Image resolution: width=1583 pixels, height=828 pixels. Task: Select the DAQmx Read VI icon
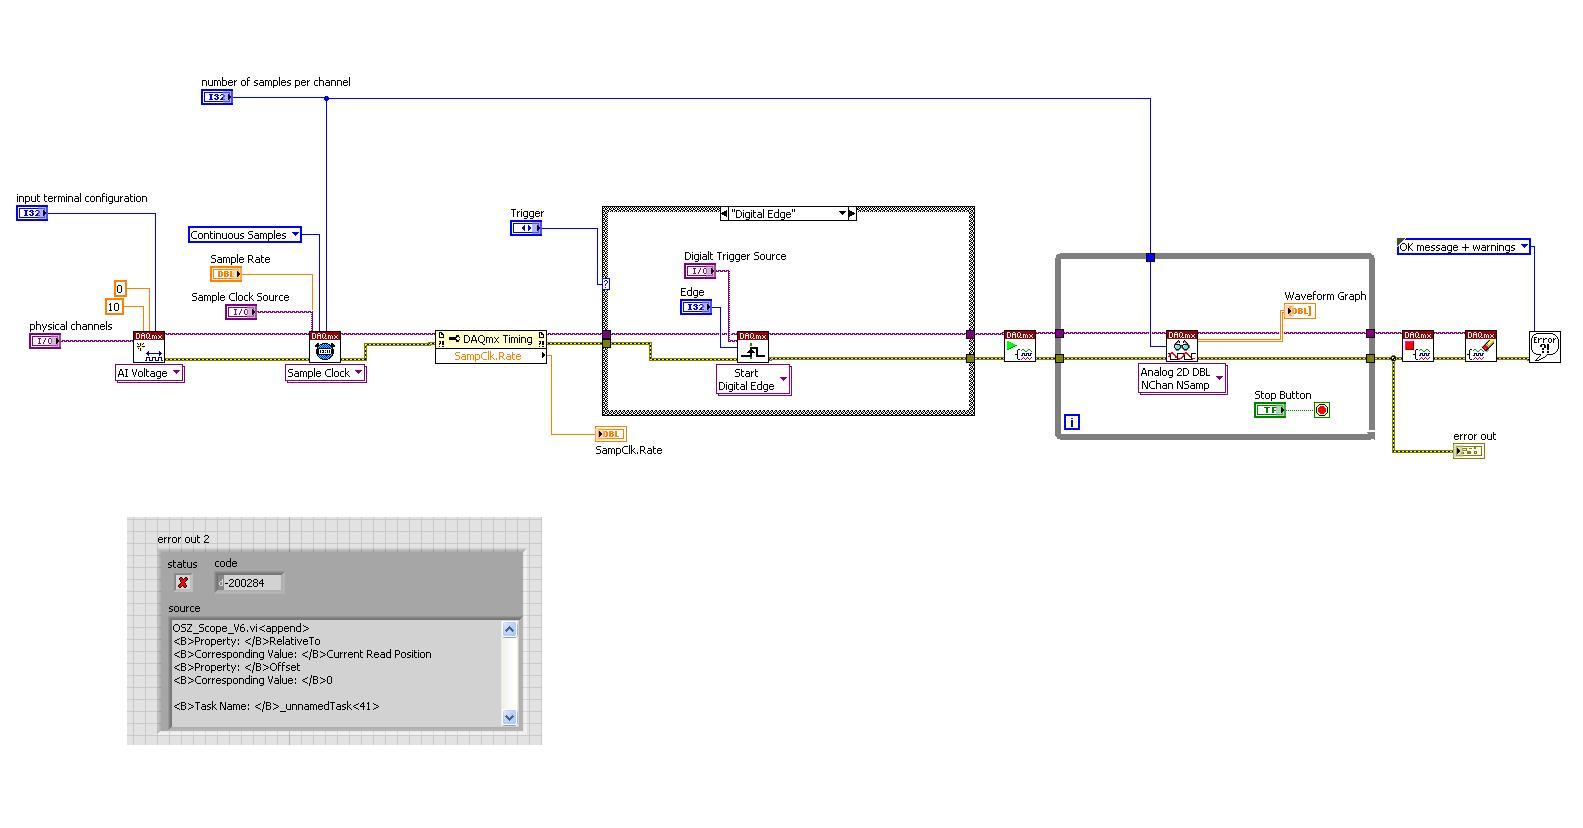pos(1182,346)
